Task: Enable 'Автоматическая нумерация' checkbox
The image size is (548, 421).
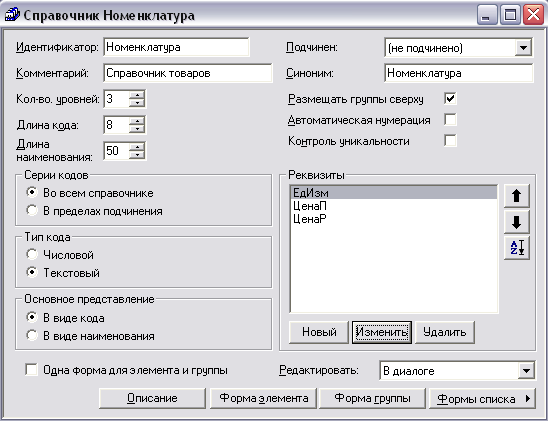Action: (x=450, y=119)
